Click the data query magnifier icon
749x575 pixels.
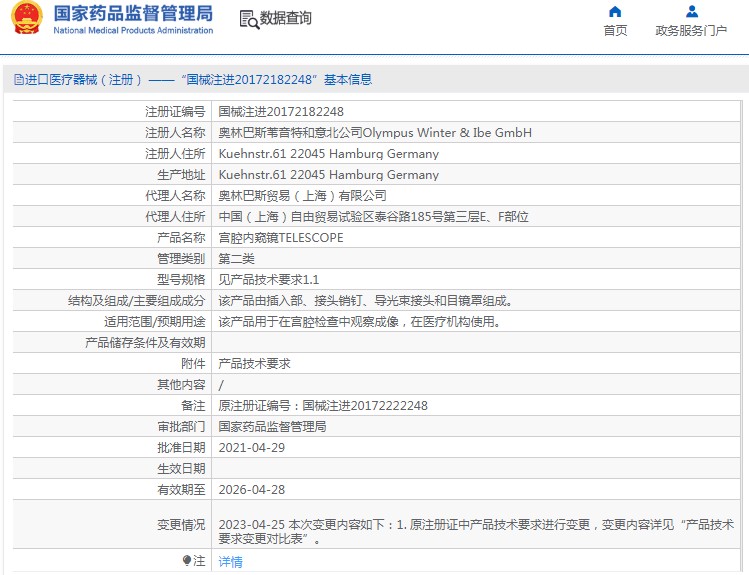(x=248, y=19)
